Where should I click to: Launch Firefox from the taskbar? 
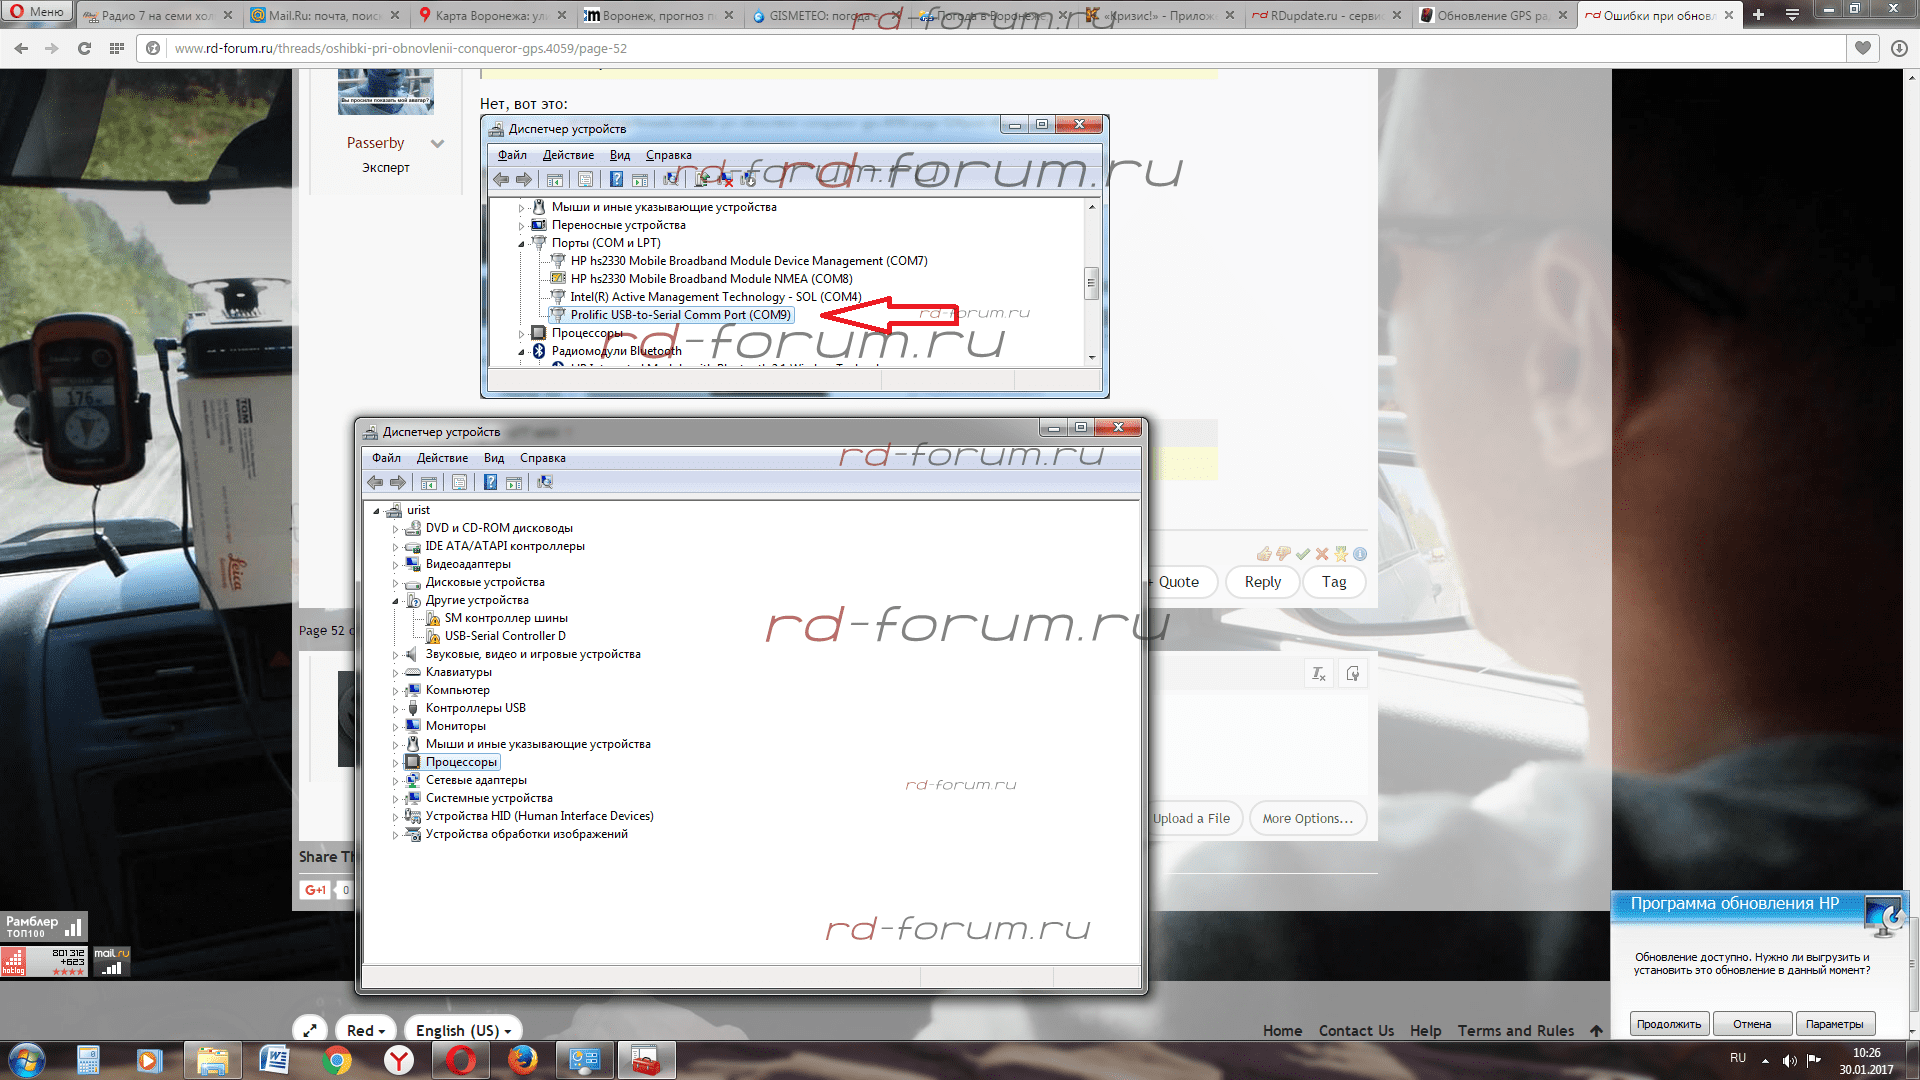522,1060
